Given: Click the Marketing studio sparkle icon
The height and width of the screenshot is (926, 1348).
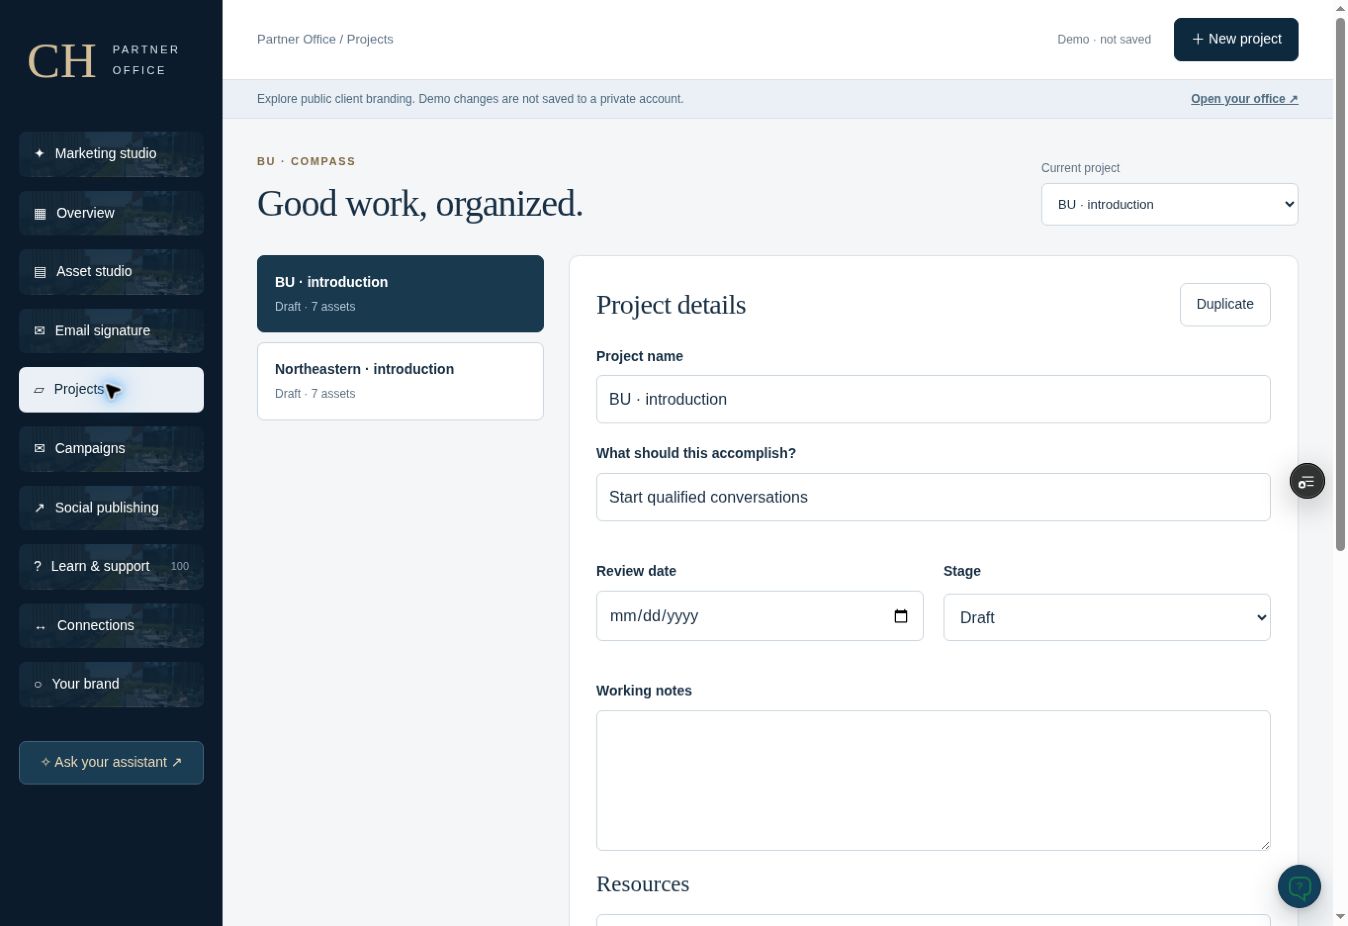Looking at the screenshot, I should coord(39,153).
